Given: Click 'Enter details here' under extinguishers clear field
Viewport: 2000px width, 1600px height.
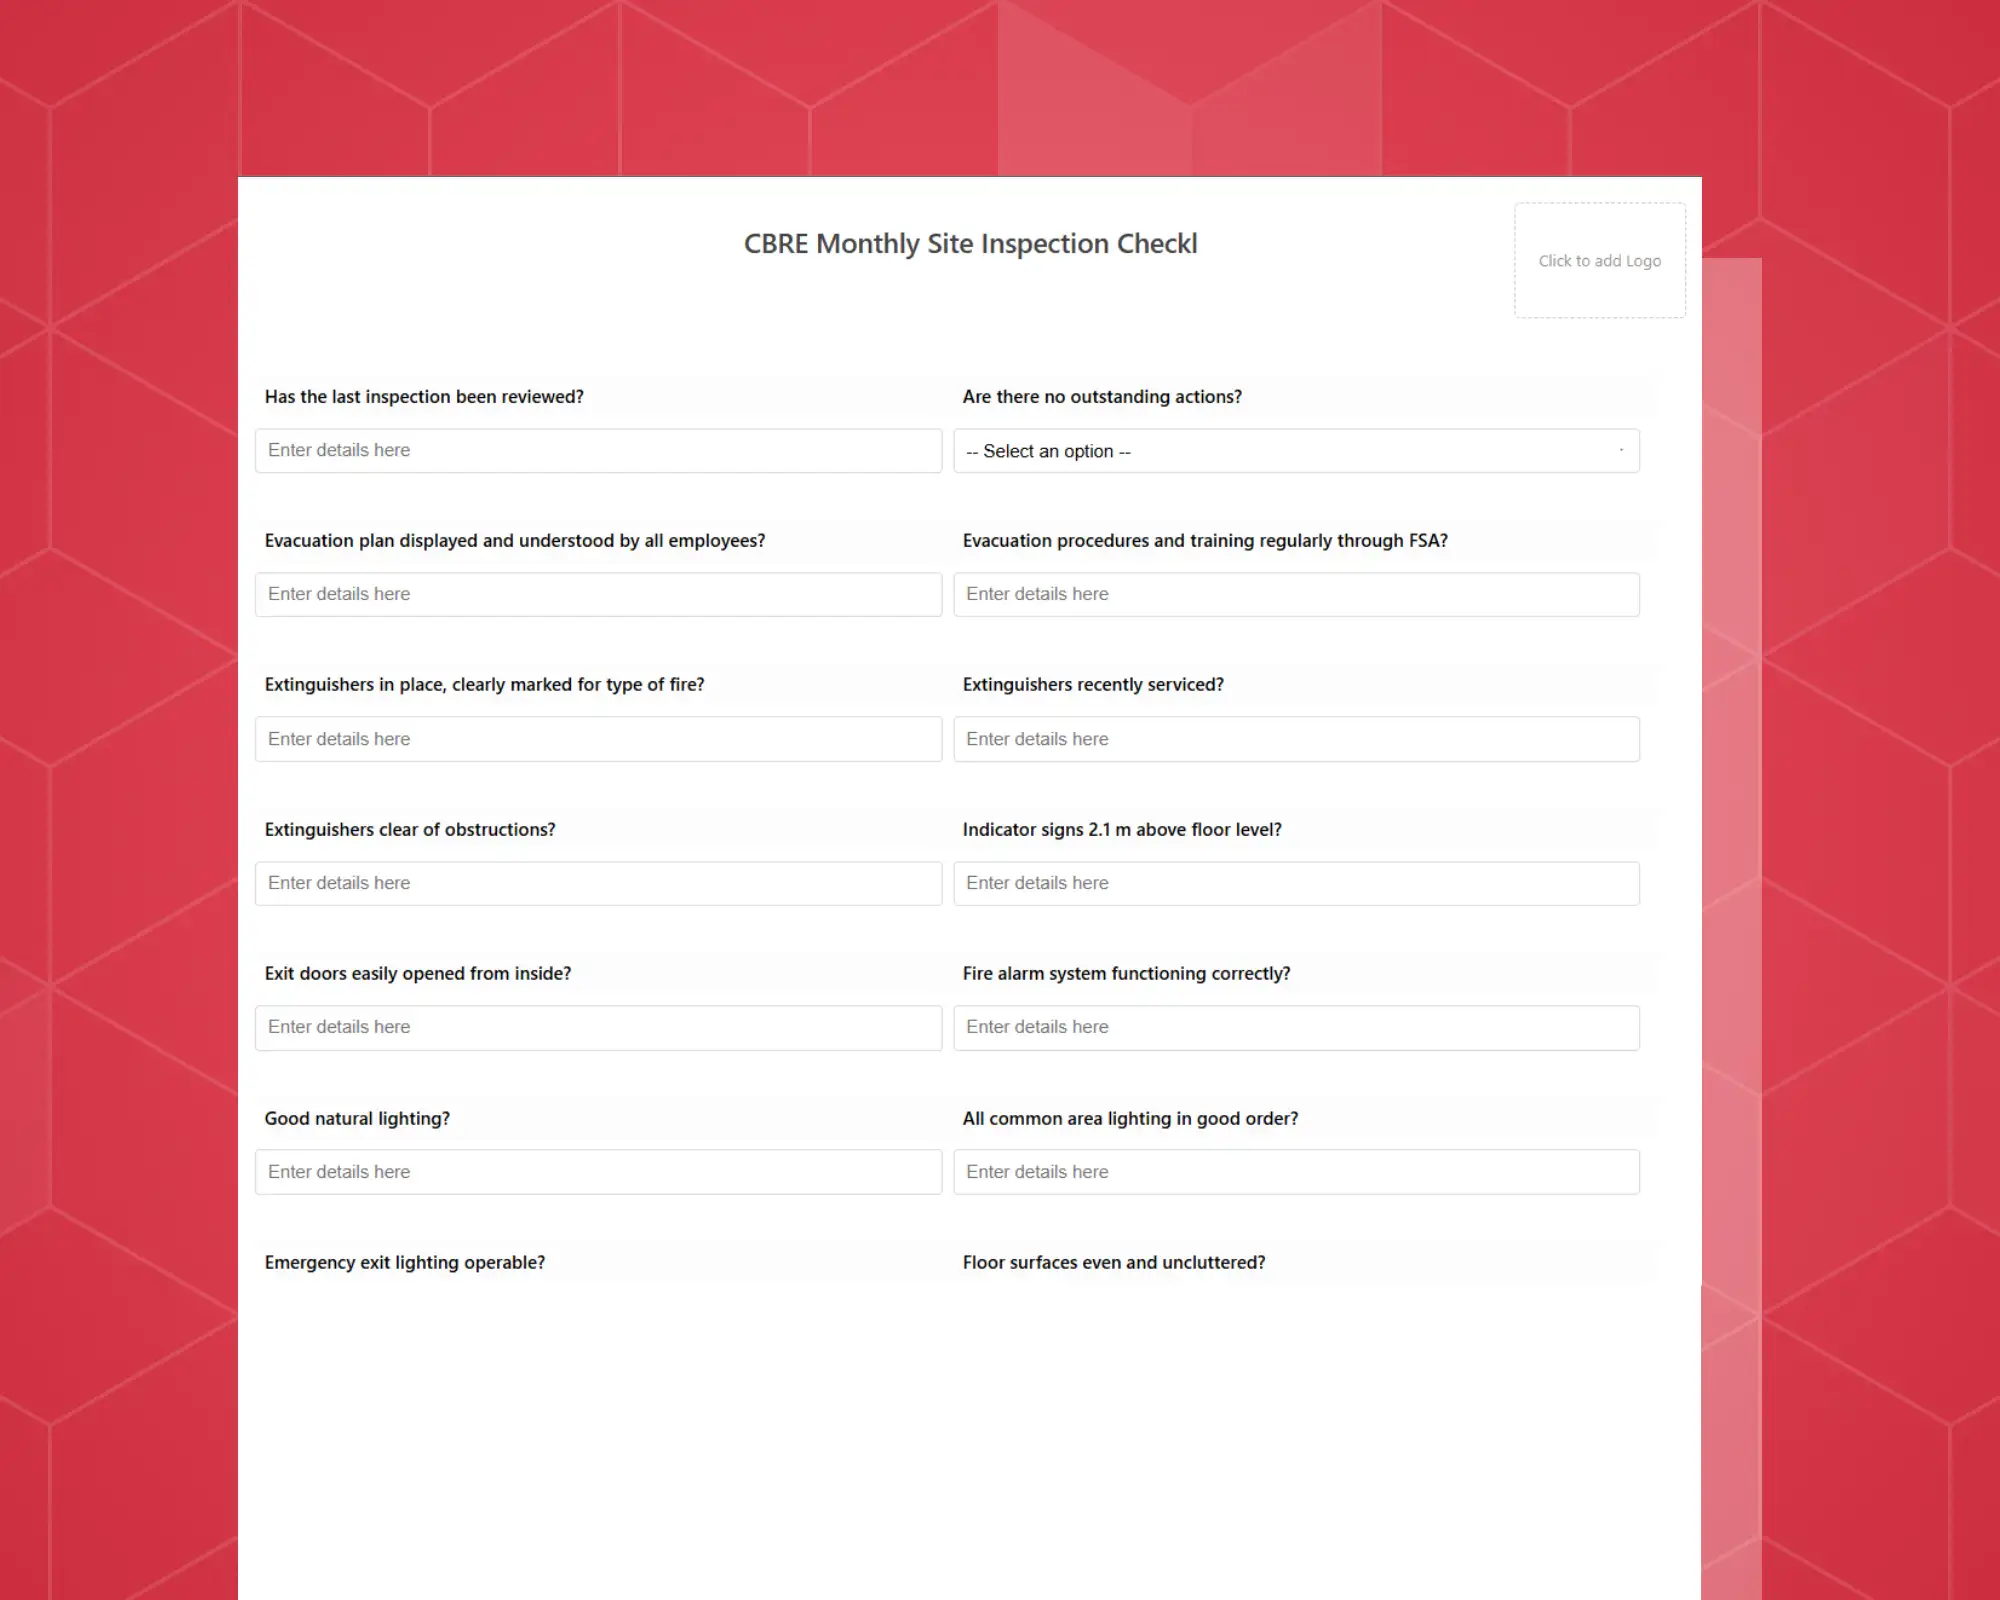Looking at the screenshot, I should tap(598, 883).
